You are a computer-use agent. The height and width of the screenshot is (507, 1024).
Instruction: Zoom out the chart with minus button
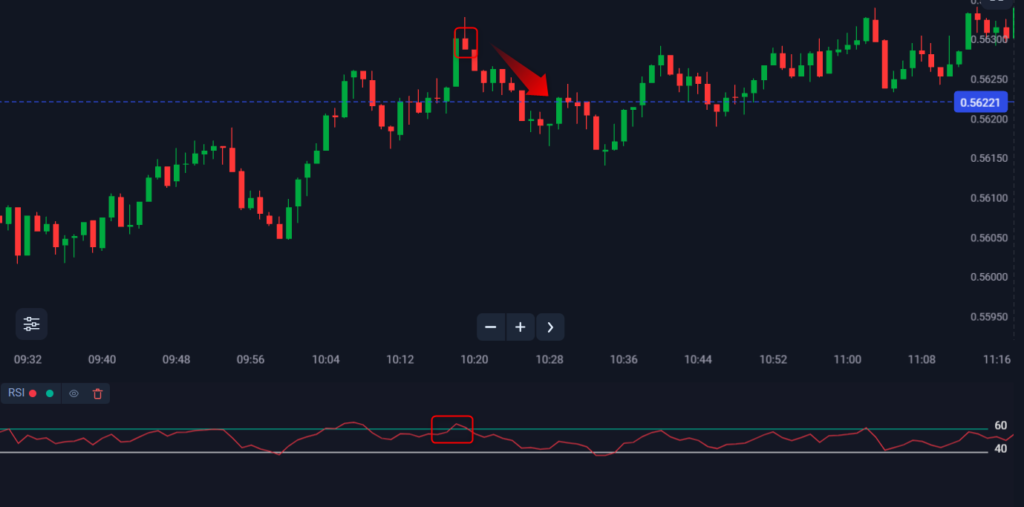(491, 327)
